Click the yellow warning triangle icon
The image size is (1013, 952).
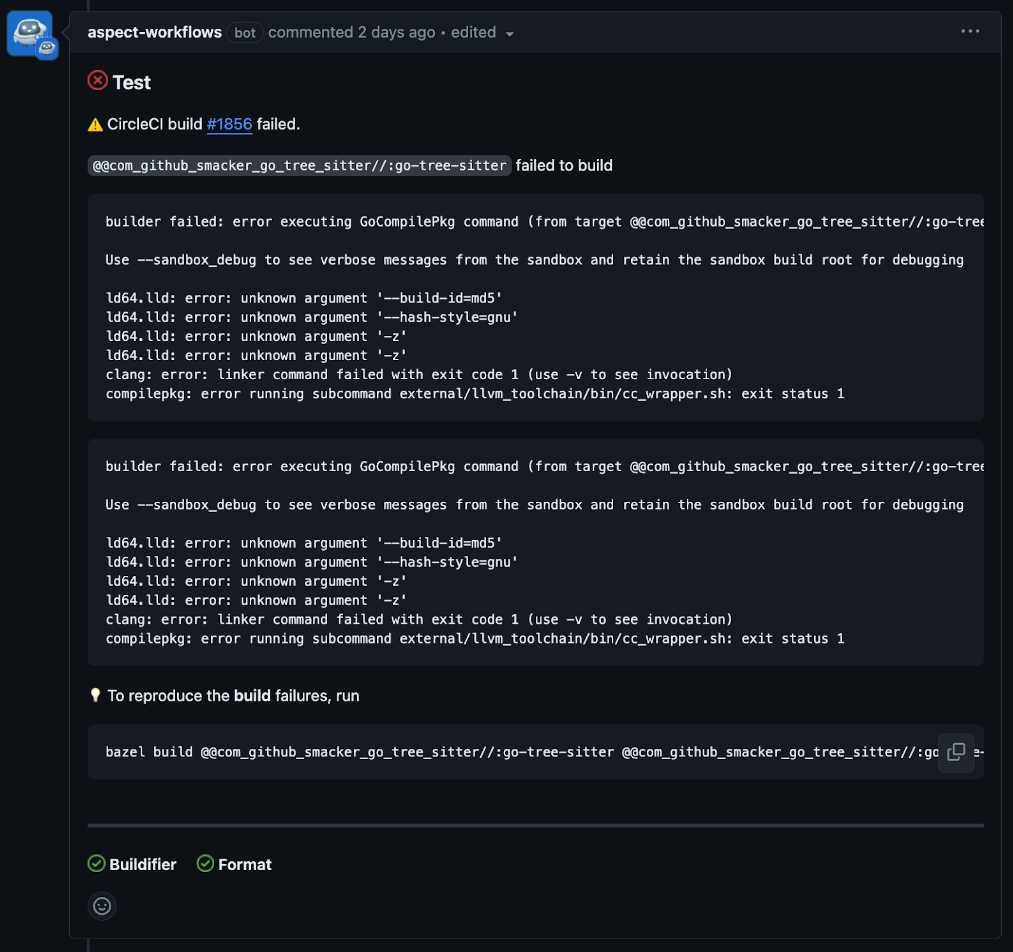tap(95, 125)
